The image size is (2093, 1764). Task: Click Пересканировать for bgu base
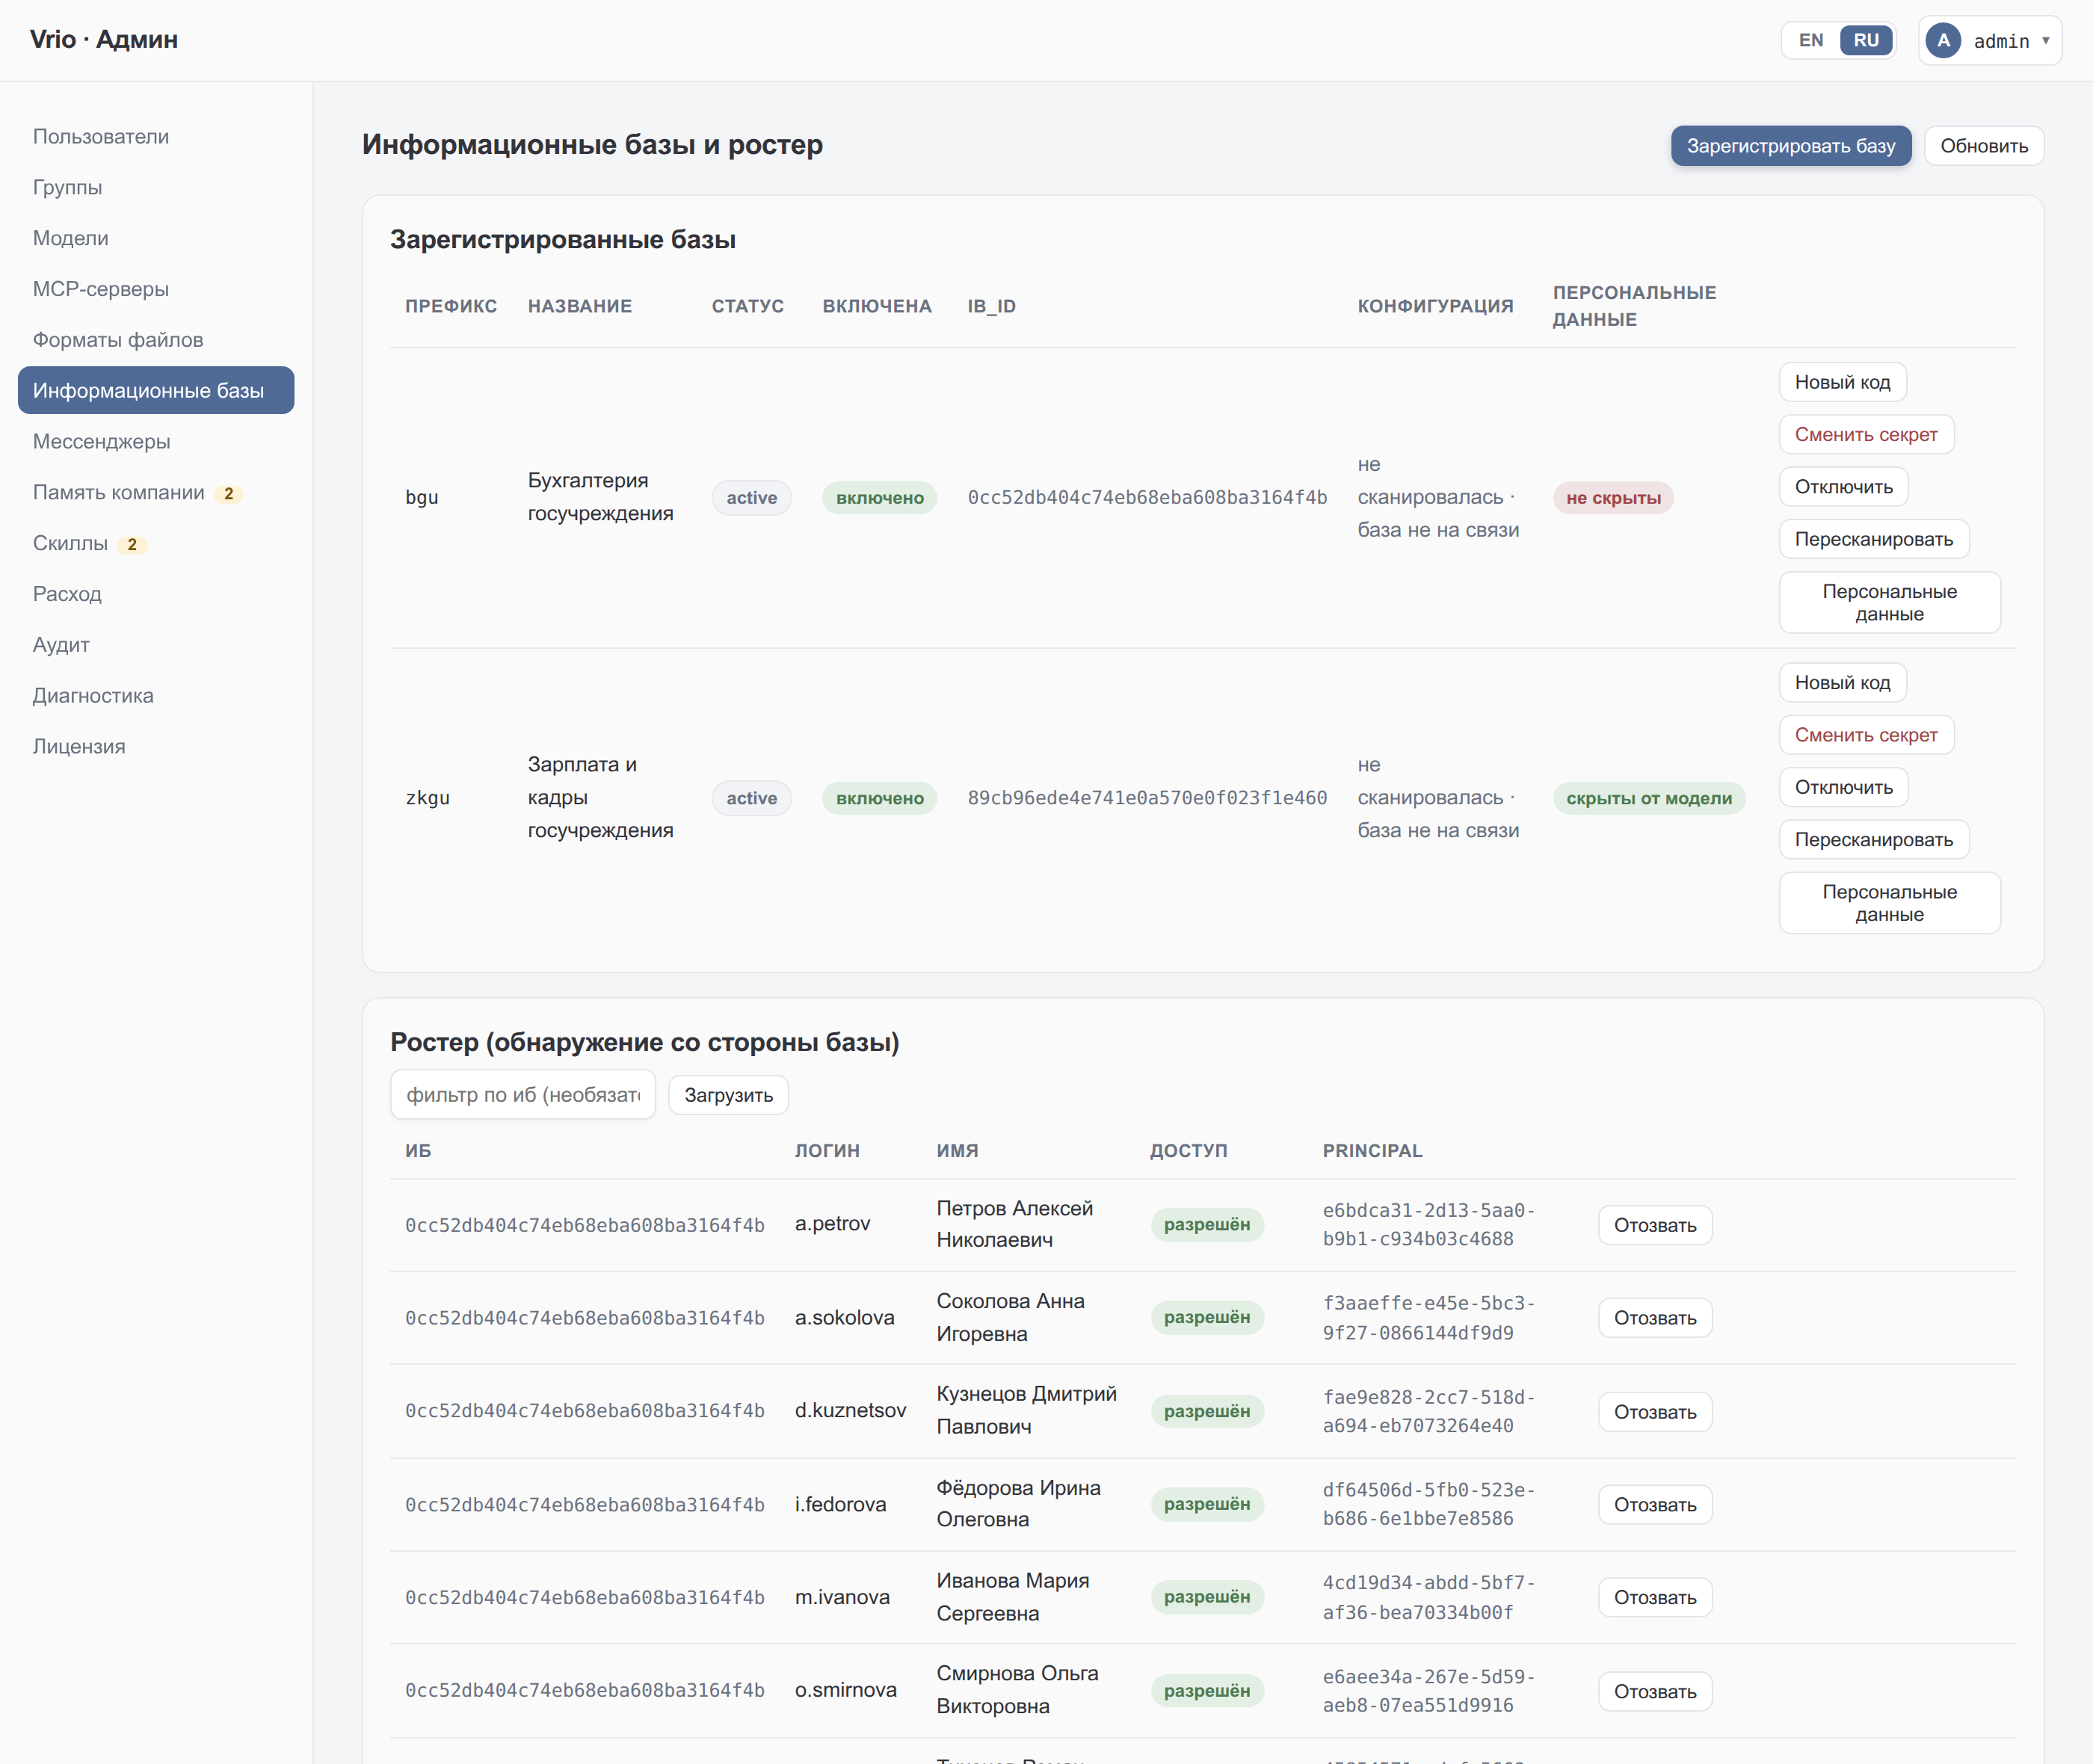pyautogui.click(x=1873, y=539)
